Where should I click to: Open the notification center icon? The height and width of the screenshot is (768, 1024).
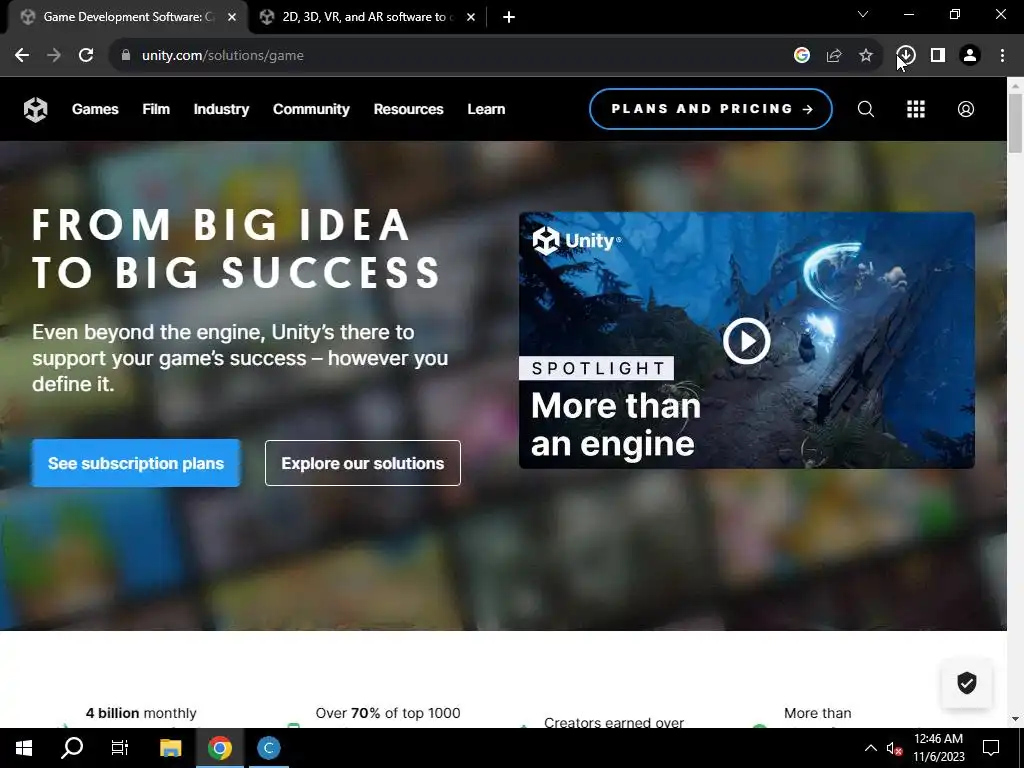click(991, 748)
